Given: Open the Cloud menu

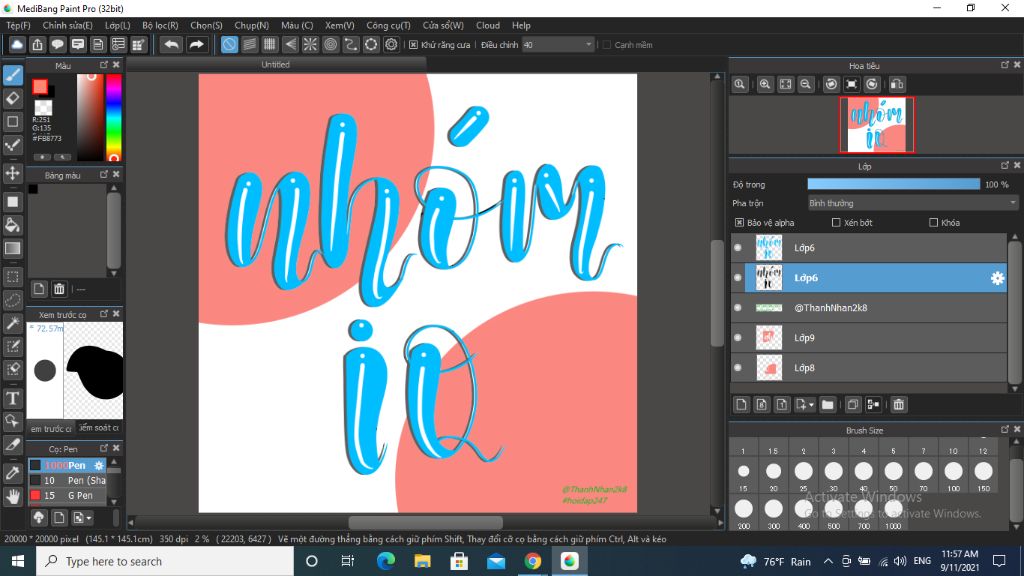Looking at the screenshot, I should [488, 25].
